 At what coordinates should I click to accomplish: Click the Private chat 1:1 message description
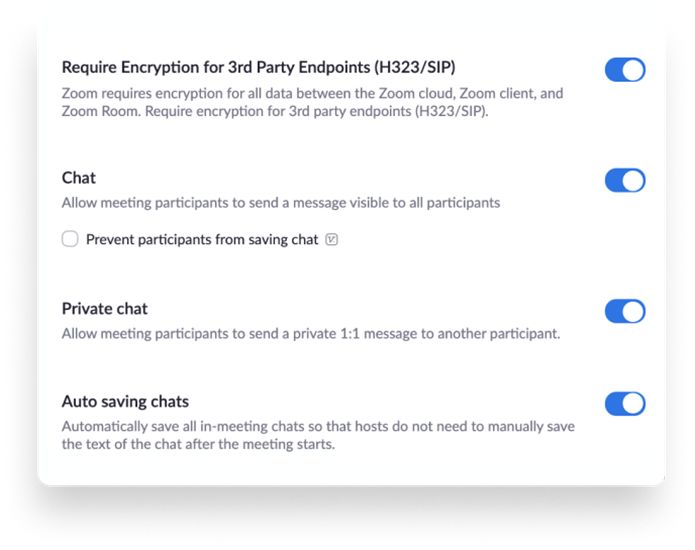[x=311, y=334]
